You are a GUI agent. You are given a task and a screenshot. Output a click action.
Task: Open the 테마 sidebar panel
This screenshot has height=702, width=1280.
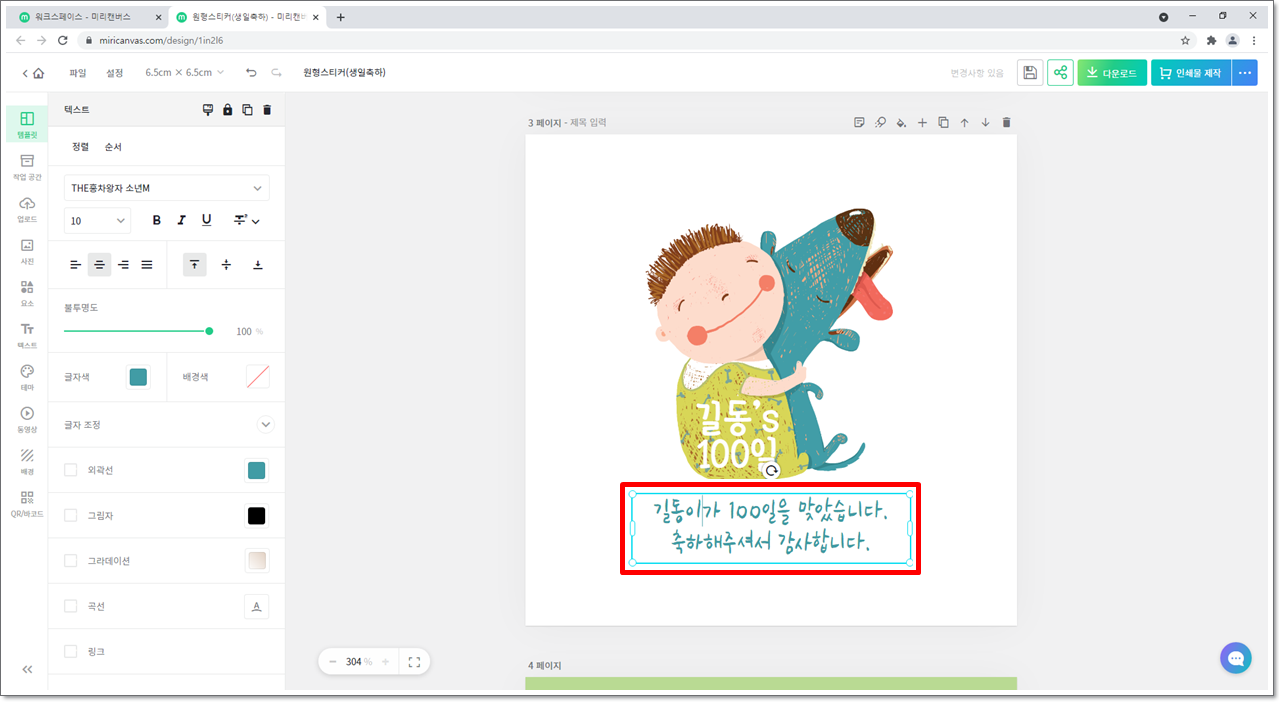coord(27,377)
